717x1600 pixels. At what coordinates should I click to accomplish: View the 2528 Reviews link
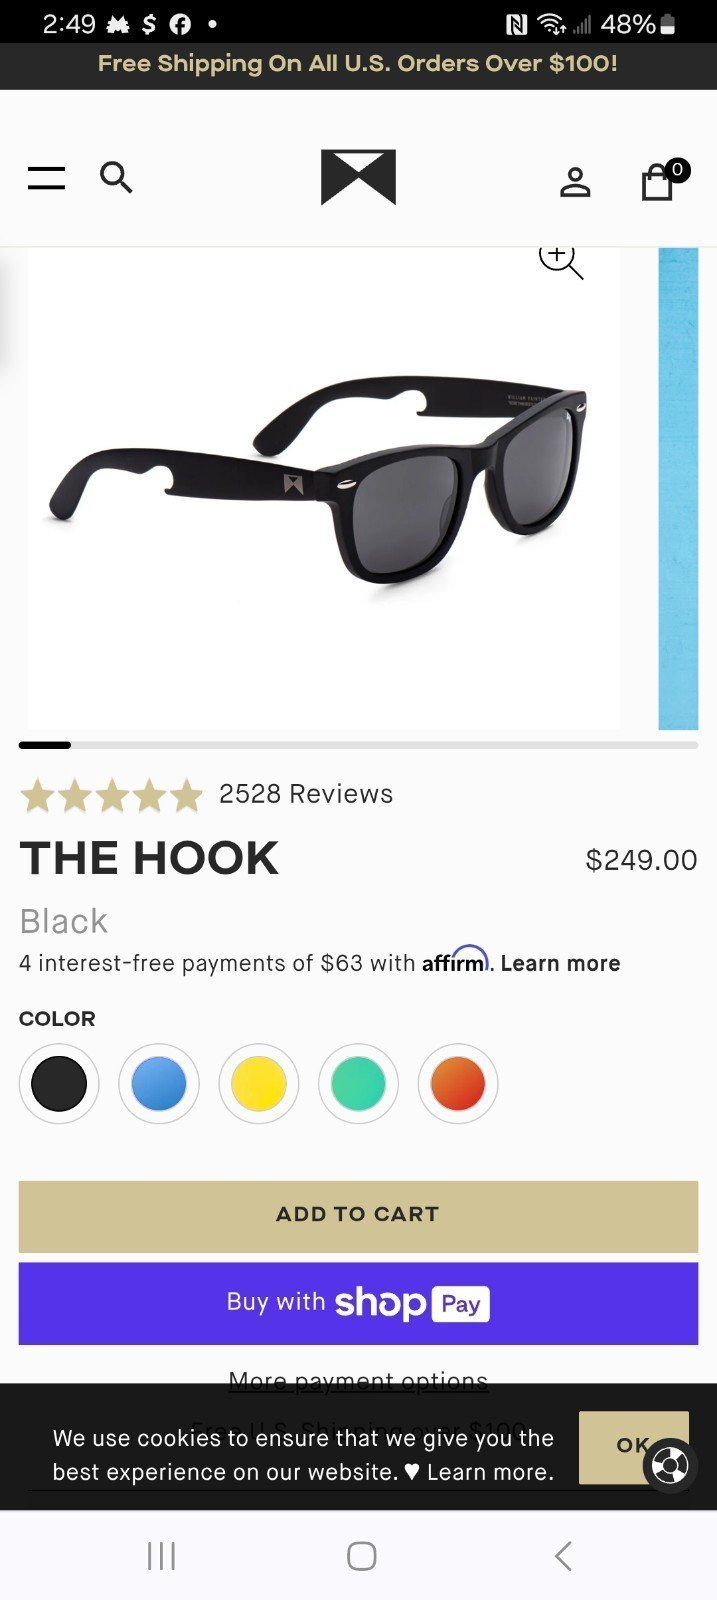[306, 794]
